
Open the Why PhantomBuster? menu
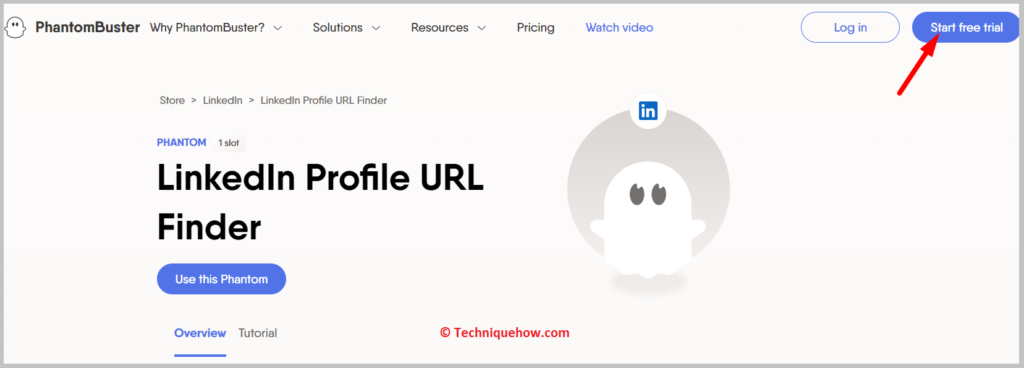[207, 28]
